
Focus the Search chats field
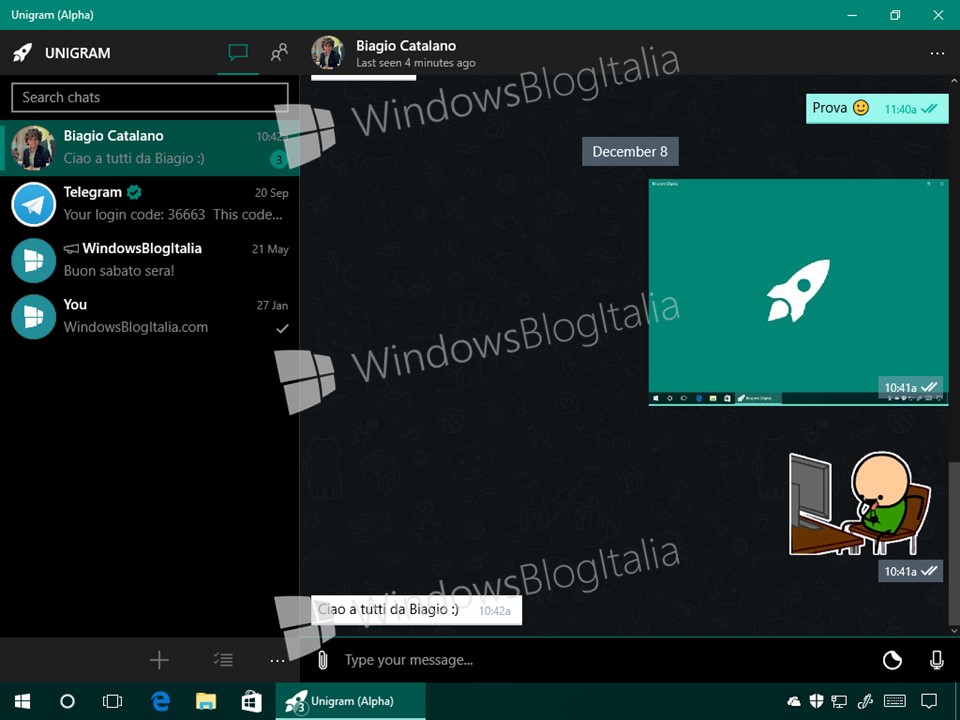(x=150, y=97)
